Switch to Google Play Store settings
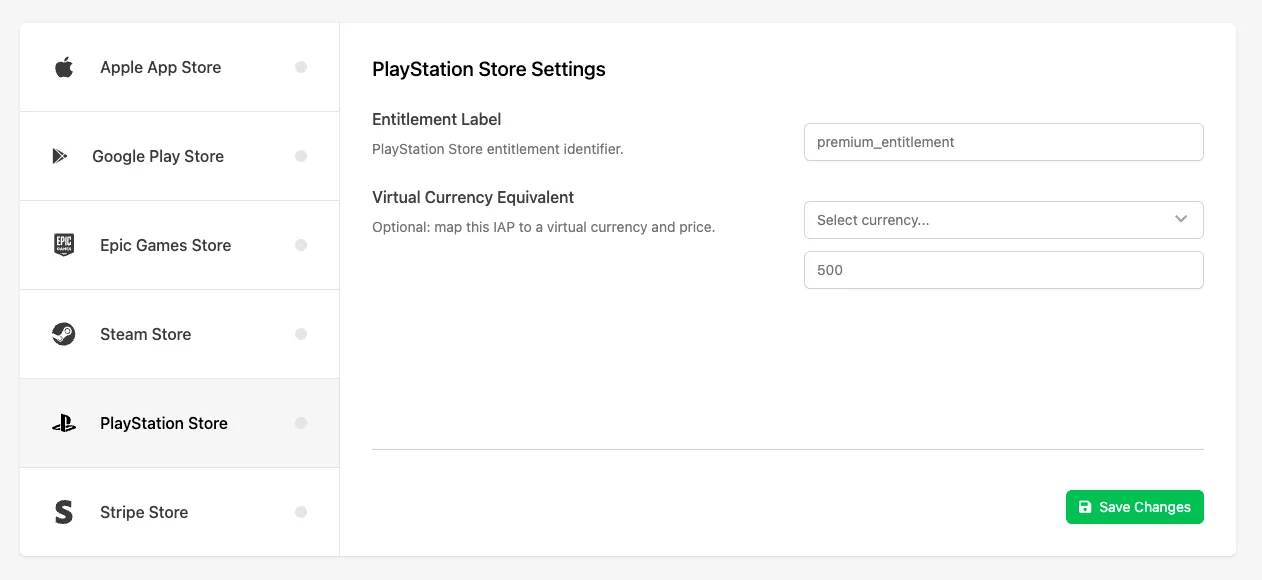The height and width of the screenshot is (580, 1262). click(x=180, y=156)
